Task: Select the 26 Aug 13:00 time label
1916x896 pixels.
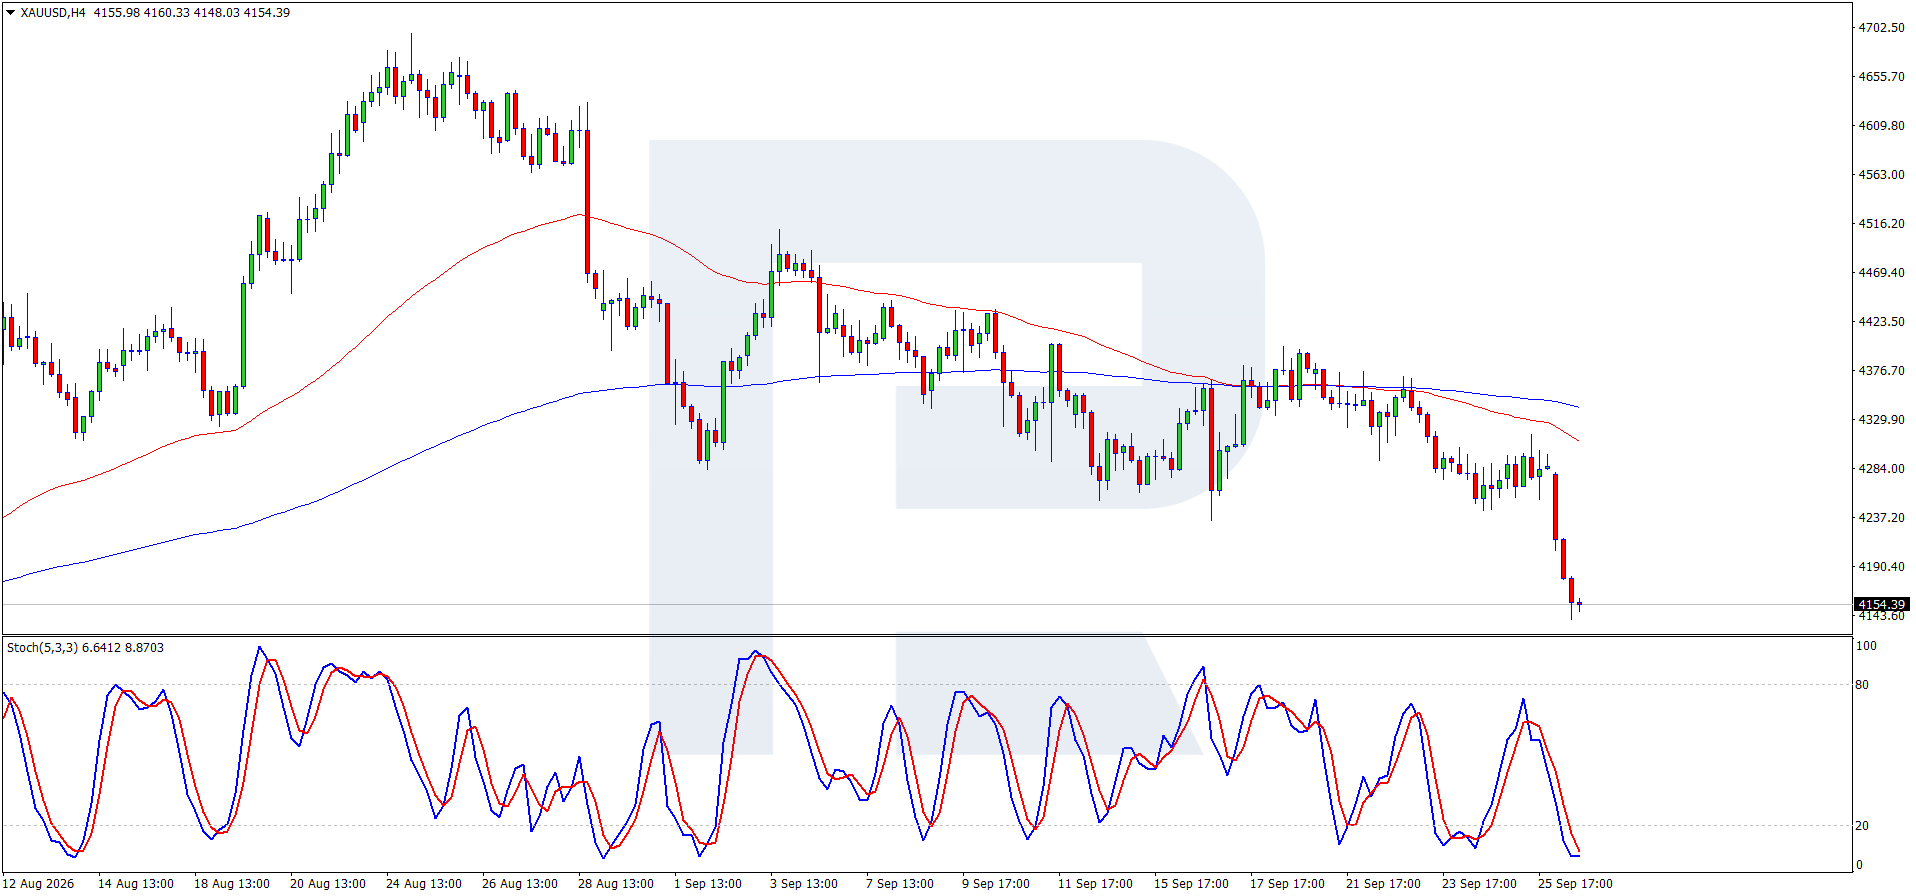Action: pos(520,884)
